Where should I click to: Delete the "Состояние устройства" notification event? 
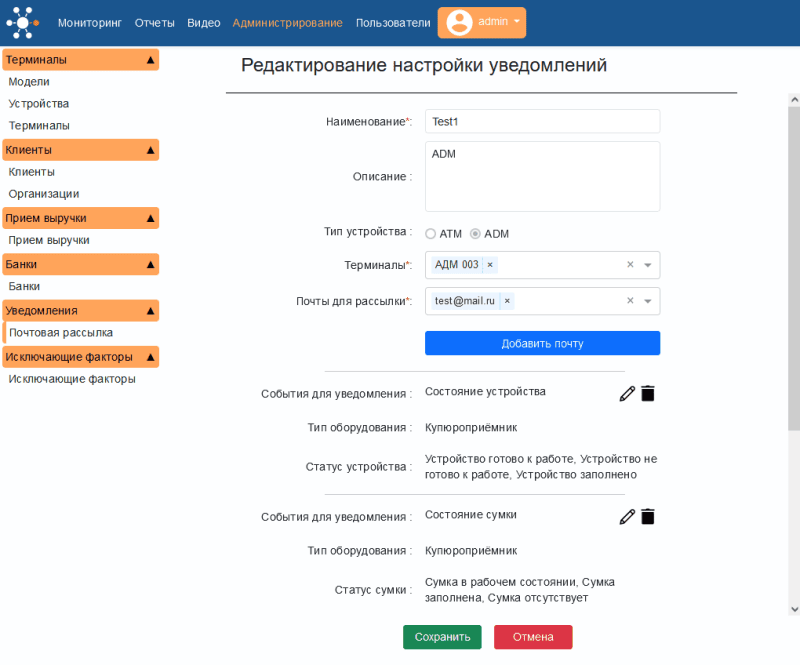[x=647, y=393]
